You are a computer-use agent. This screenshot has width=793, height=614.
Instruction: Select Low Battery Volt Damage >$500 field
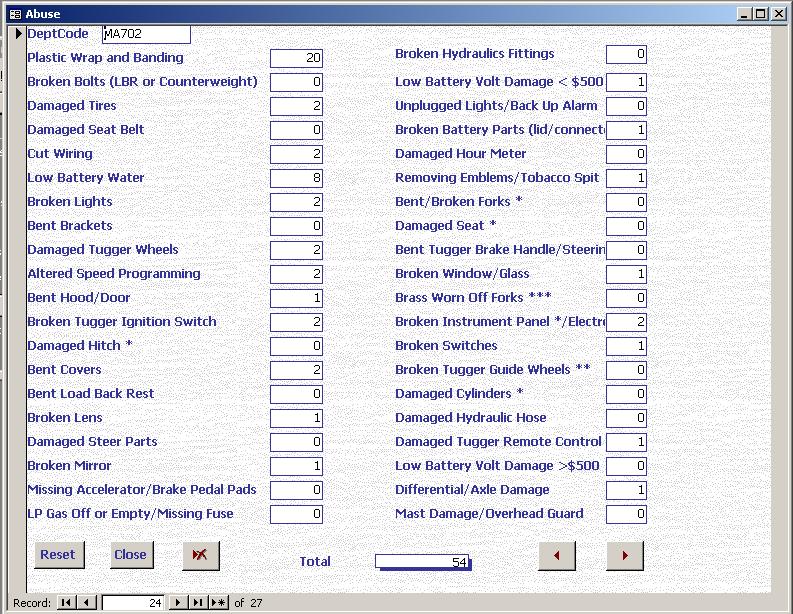click(626, 466)
